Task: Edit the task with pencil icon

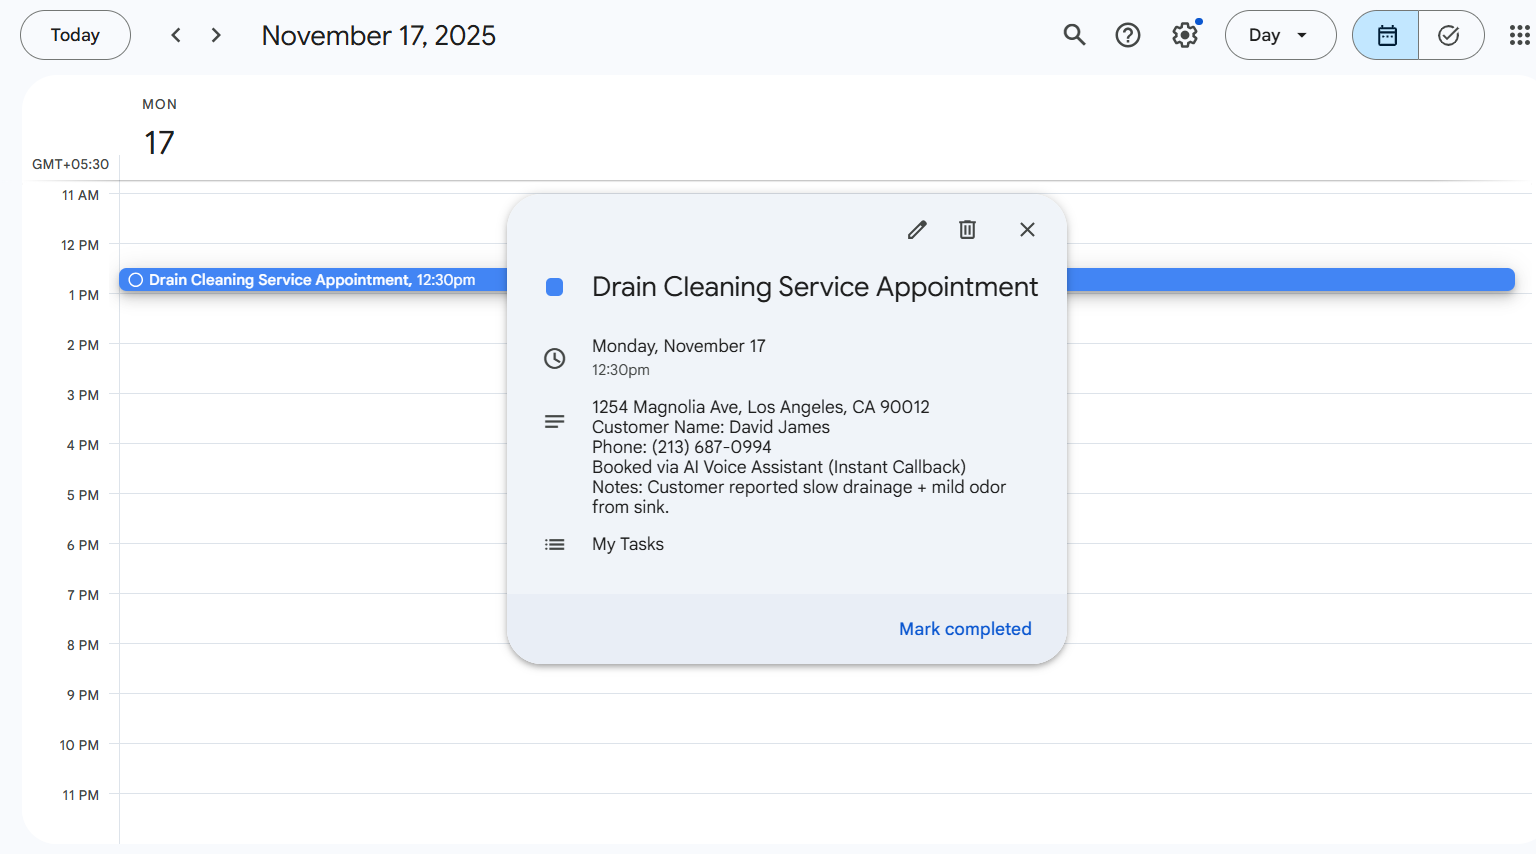Action: pos(917,230)
